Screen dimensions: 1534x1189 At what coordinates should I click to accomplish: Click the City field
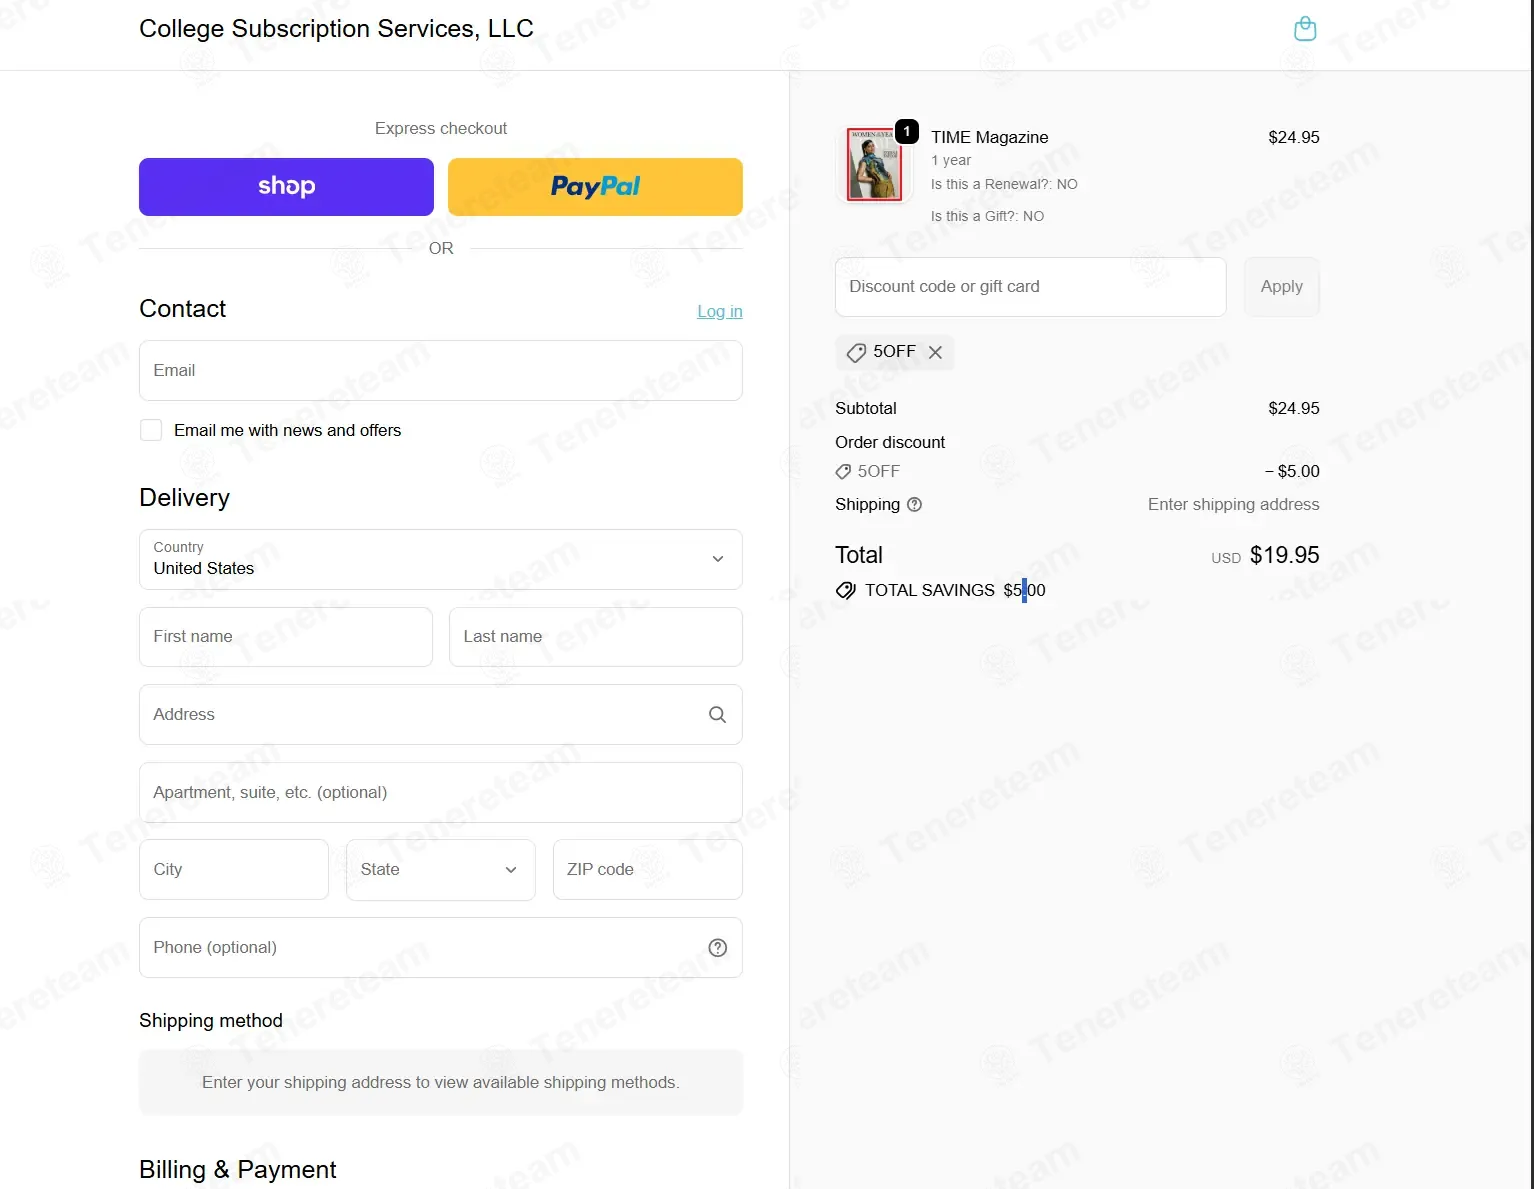(x=234, y=870)
